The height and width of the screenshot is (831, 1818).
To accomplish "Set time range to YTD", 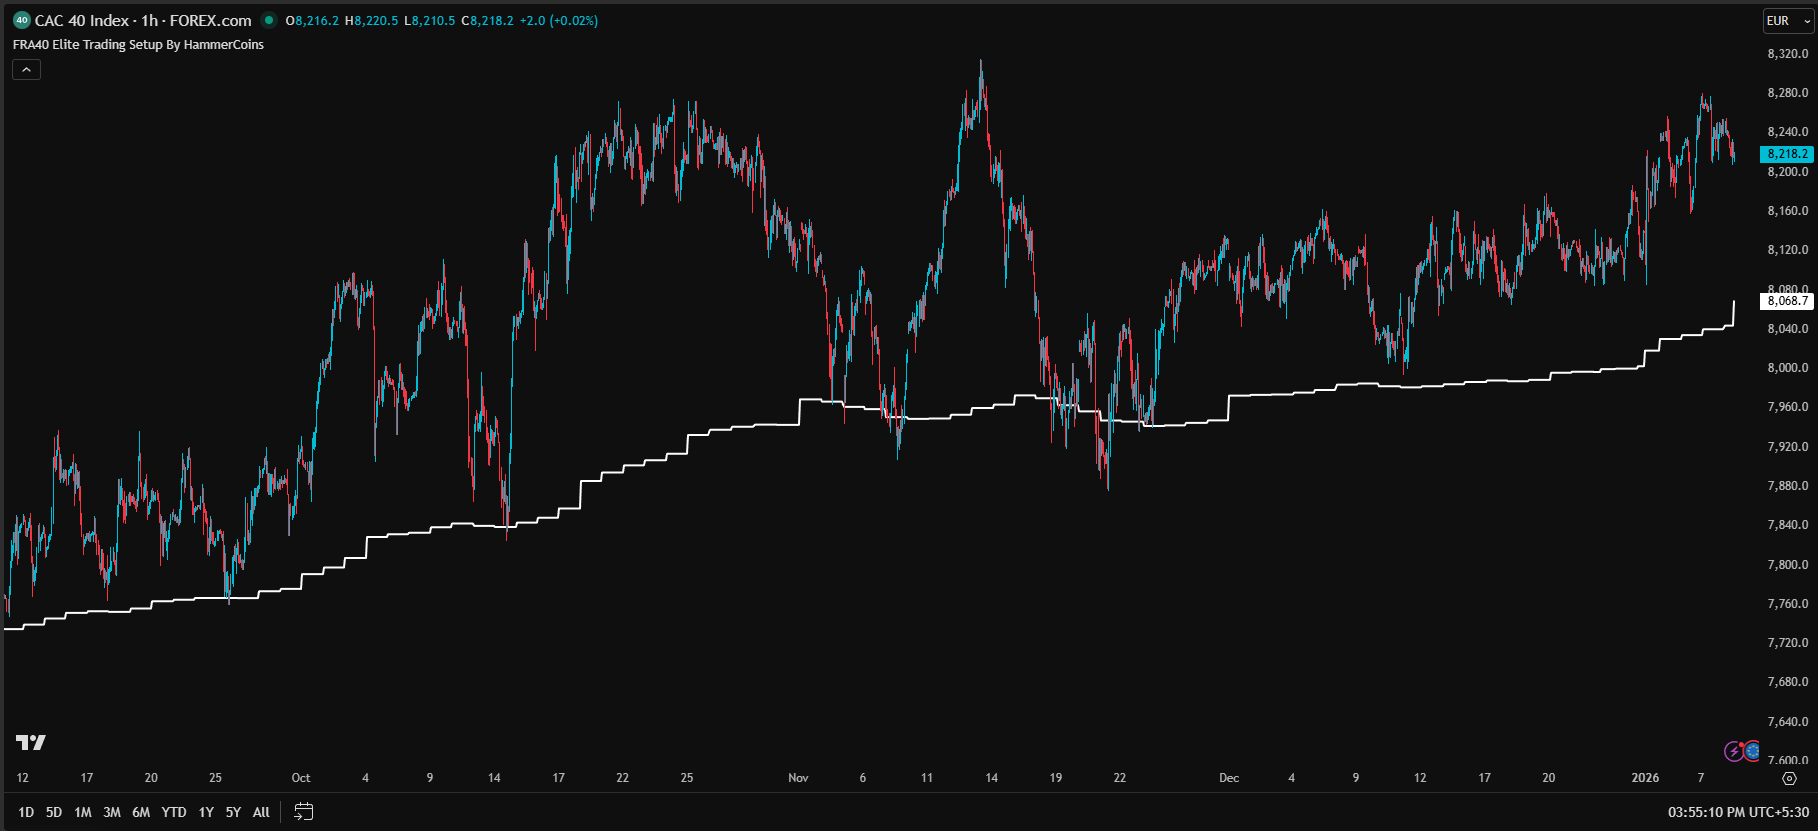I will [x=174, y=812].
